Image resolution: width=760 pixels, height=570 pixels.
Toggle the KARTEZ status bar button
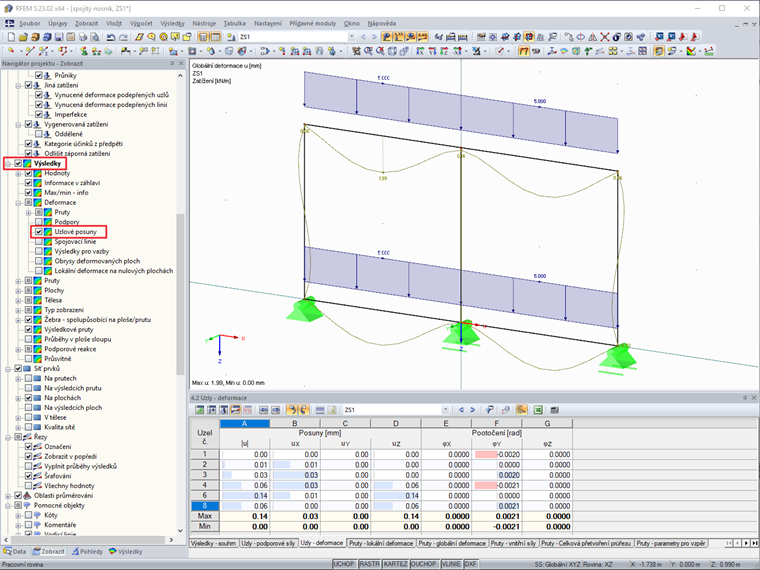pos(395,564)
